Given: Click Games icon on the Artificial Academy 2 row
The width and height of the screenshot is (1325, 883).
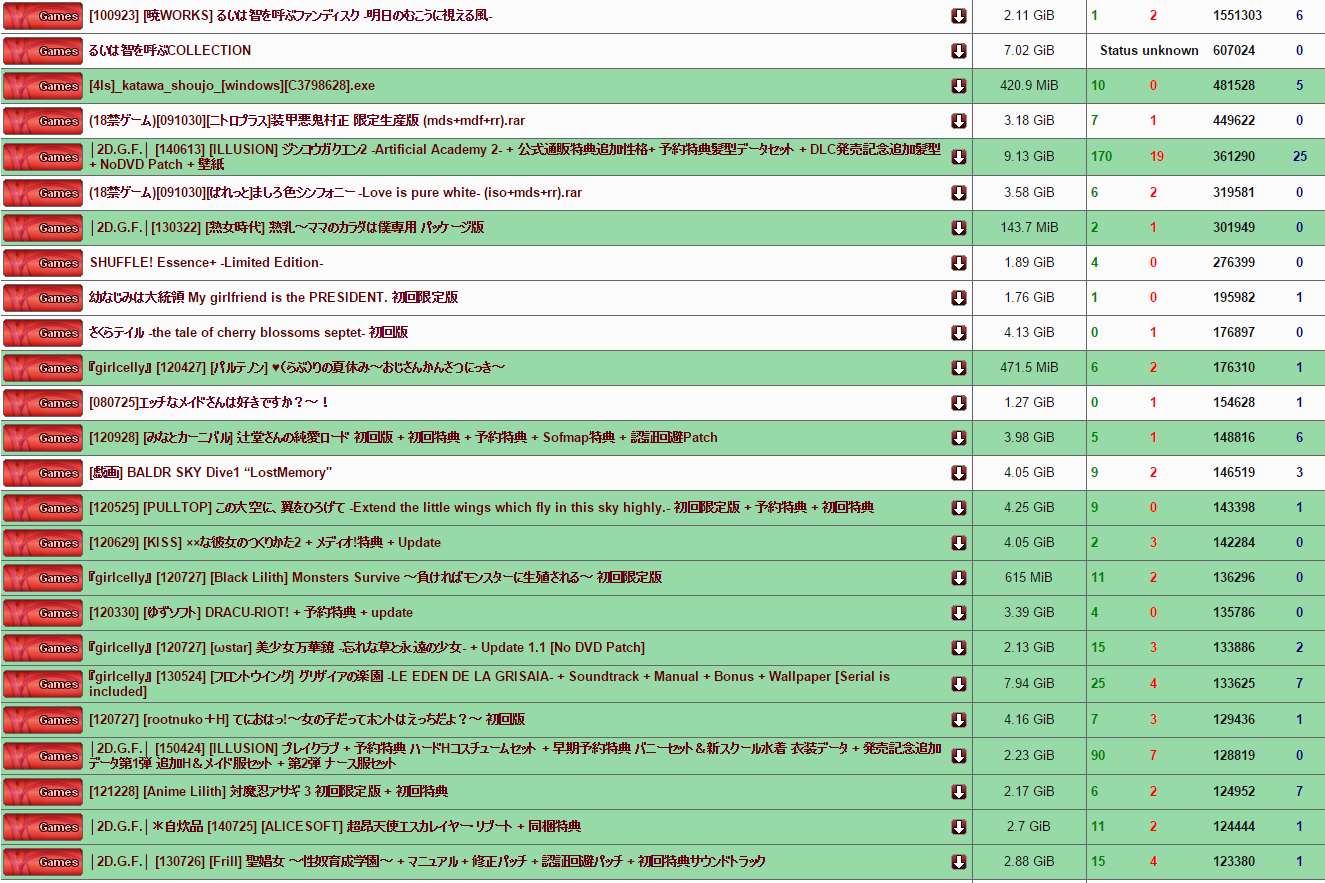Looking at the screenshot, I should click(x=43, y=157).
